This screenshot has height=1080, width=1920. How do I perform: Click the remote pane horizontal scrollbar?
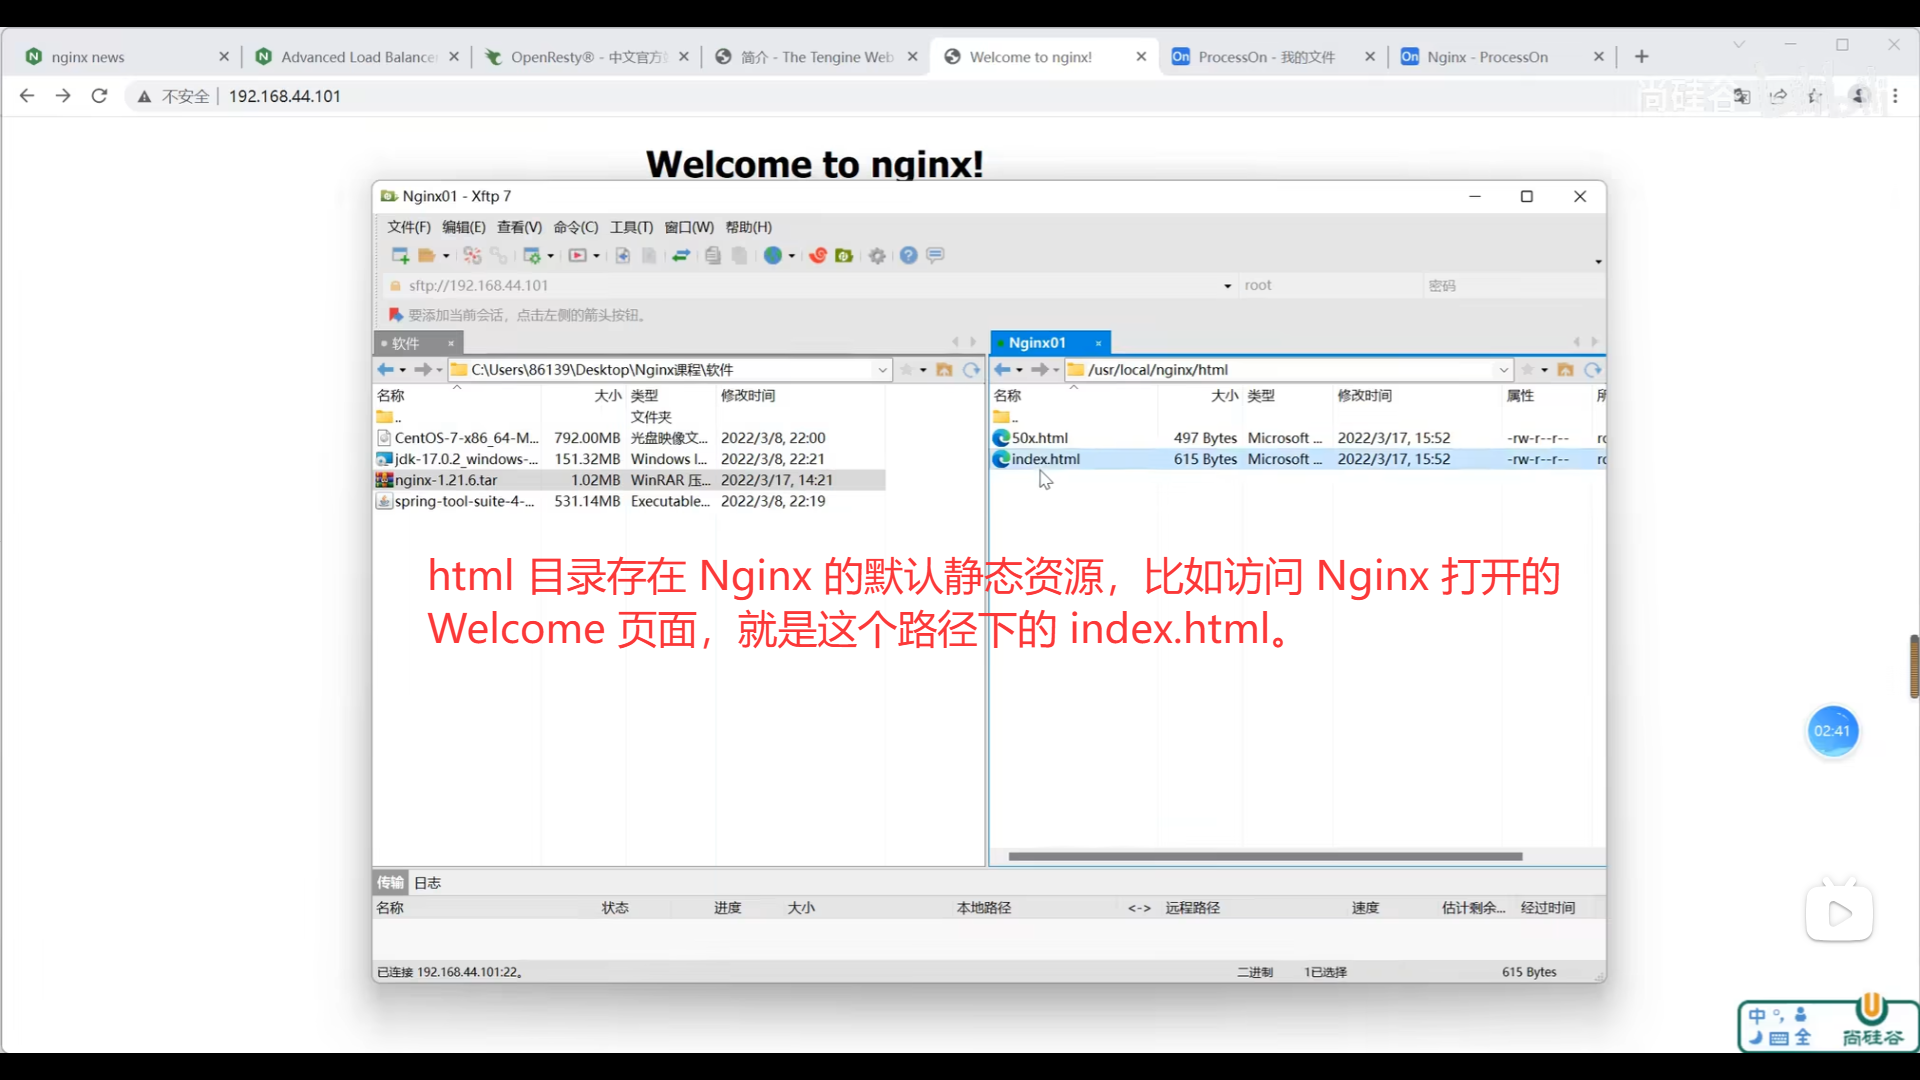click(x=1265, y=857)
